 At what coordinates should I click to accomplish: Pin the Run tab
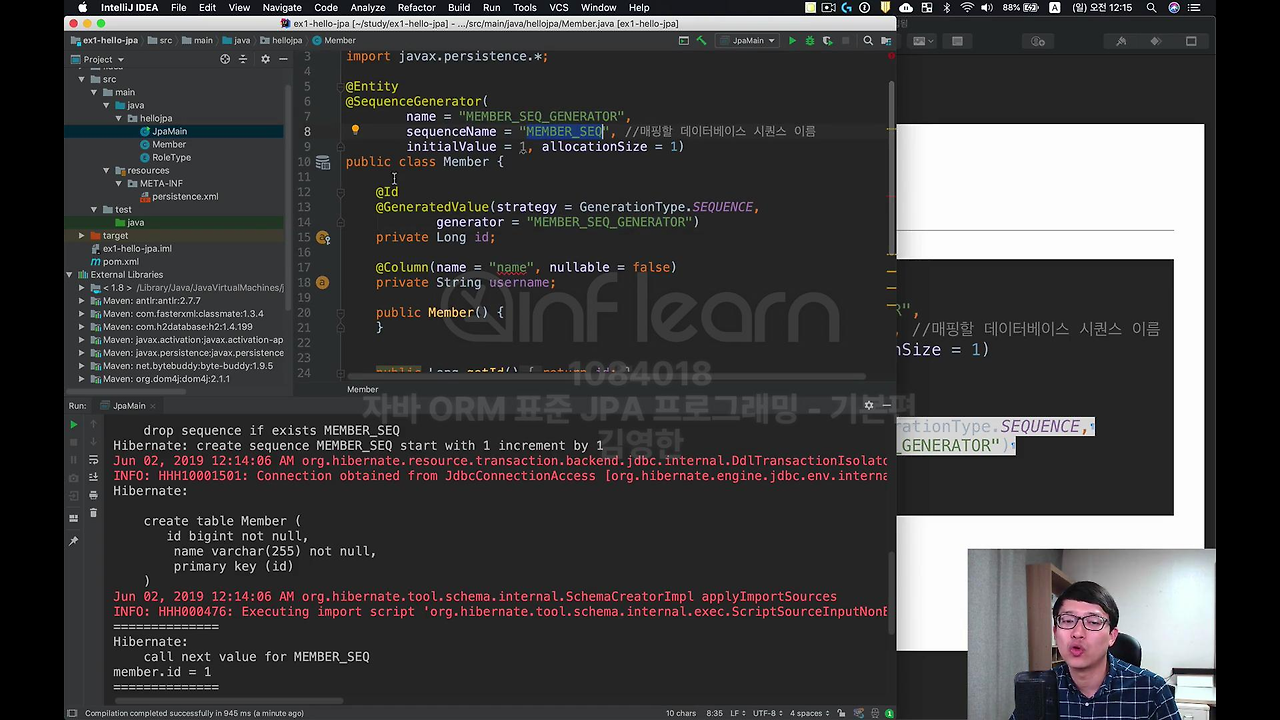(73, 541)
